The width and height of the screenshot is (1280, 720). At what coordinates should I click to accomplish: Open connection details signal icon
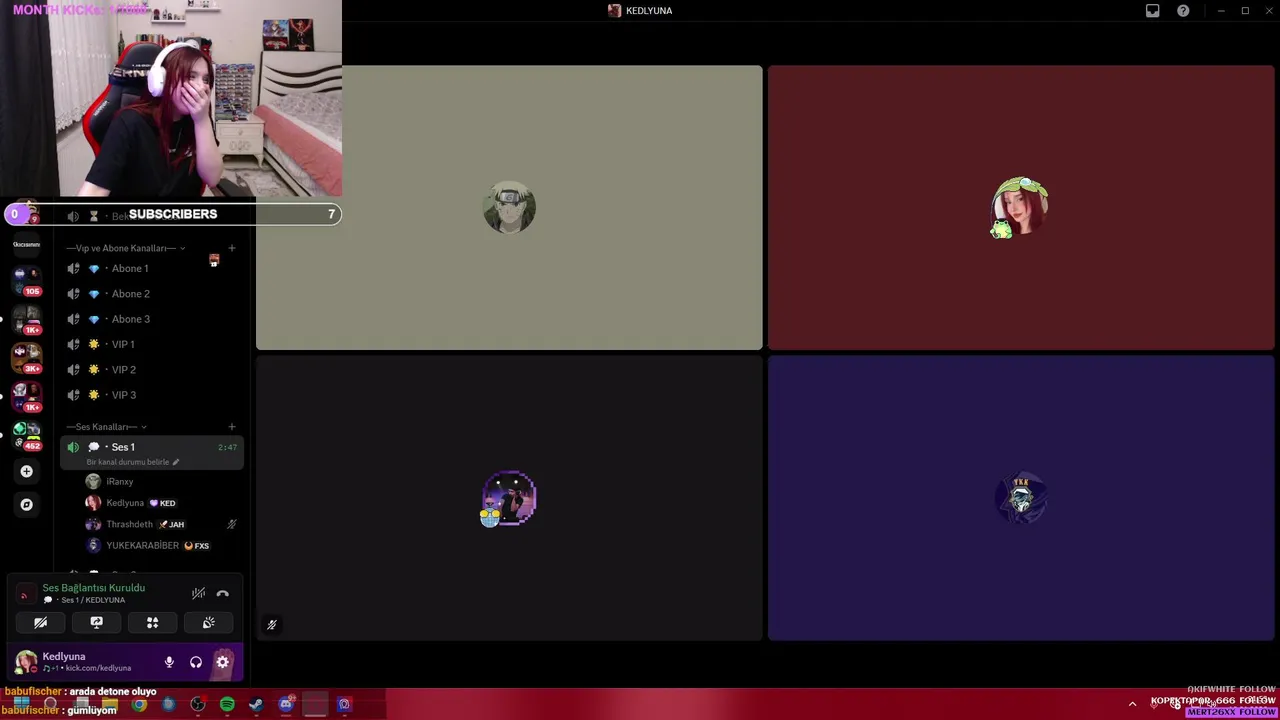point(25,594)
